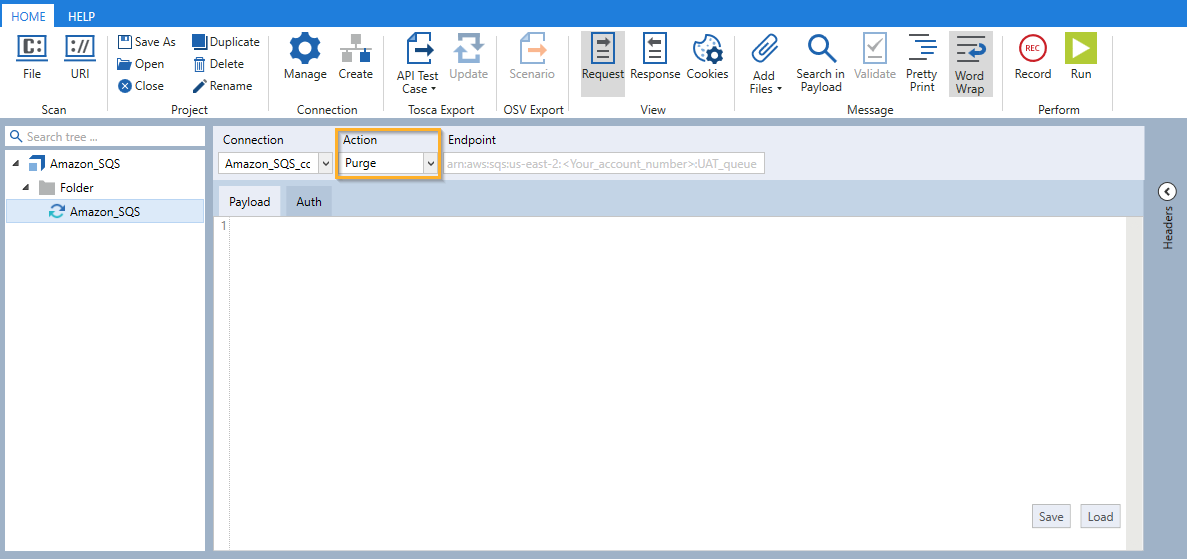Click the Save button
This screenshot has height=559, width=1187.
(x=1050, y=517)
